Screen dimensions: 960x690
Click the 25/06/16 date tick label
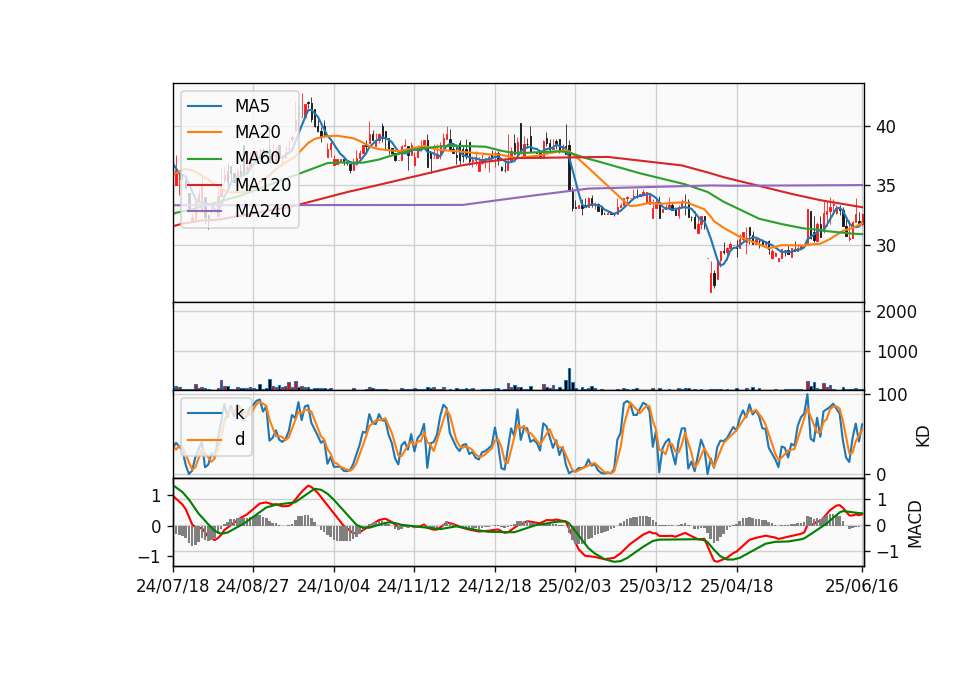tap(862, 586)
